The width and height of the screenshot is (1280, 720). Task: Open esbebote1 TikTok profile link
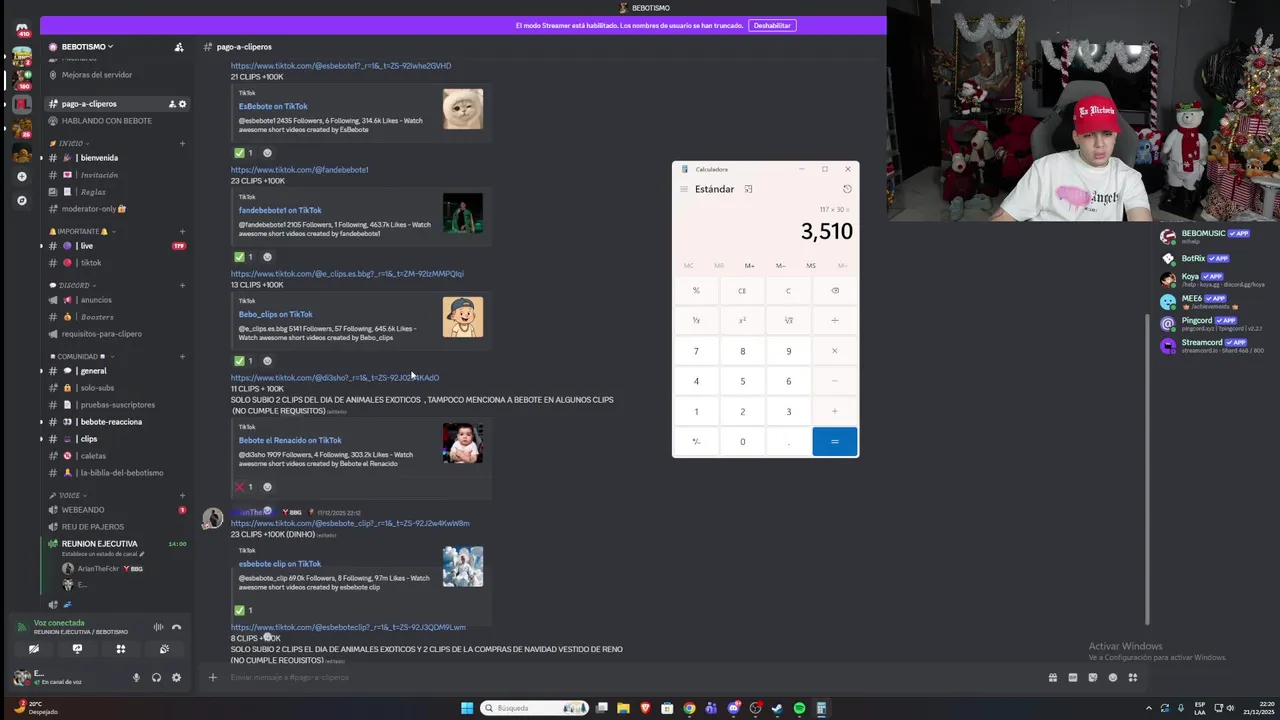point(341,66)
